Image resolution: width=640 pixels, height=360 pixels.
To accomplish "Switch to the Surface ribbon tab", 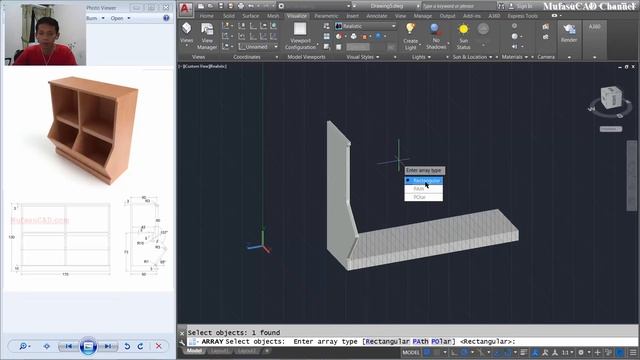I will point(250,16).
